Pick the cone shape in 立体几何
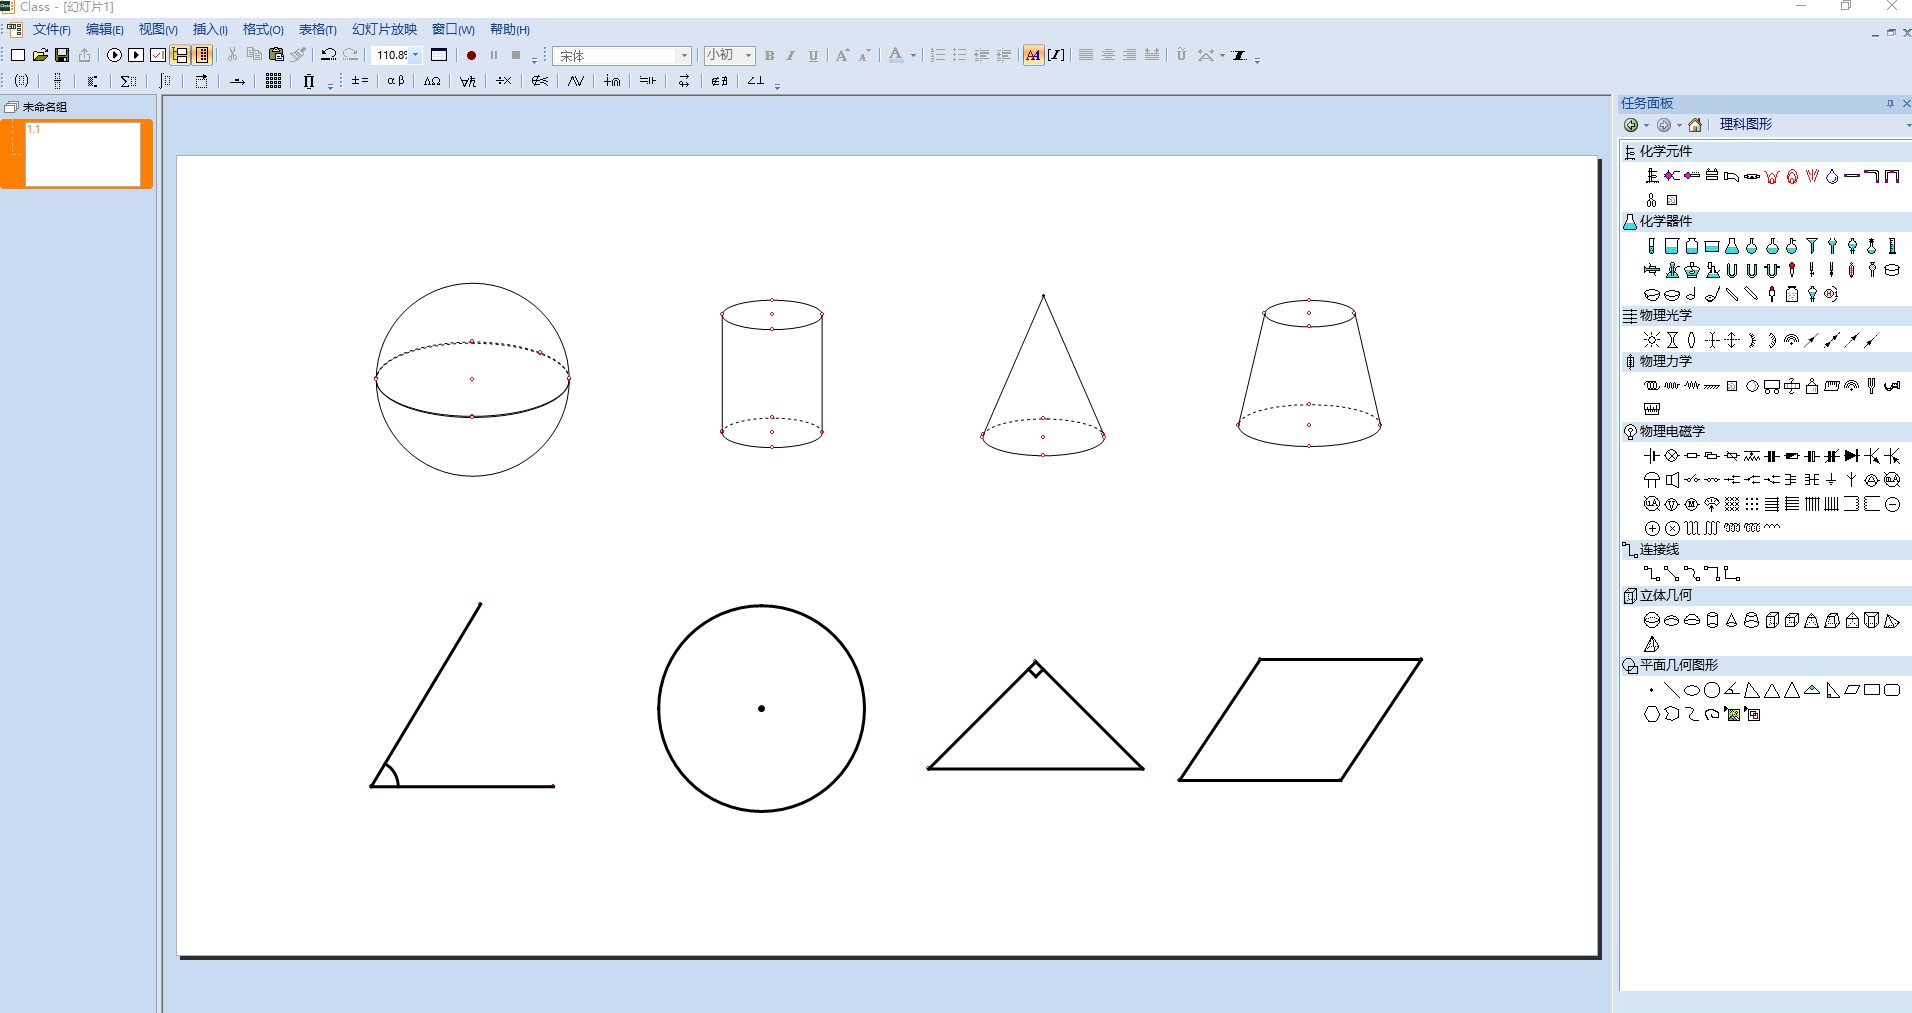1912x1013 pixels. [x=1732, y=621]
